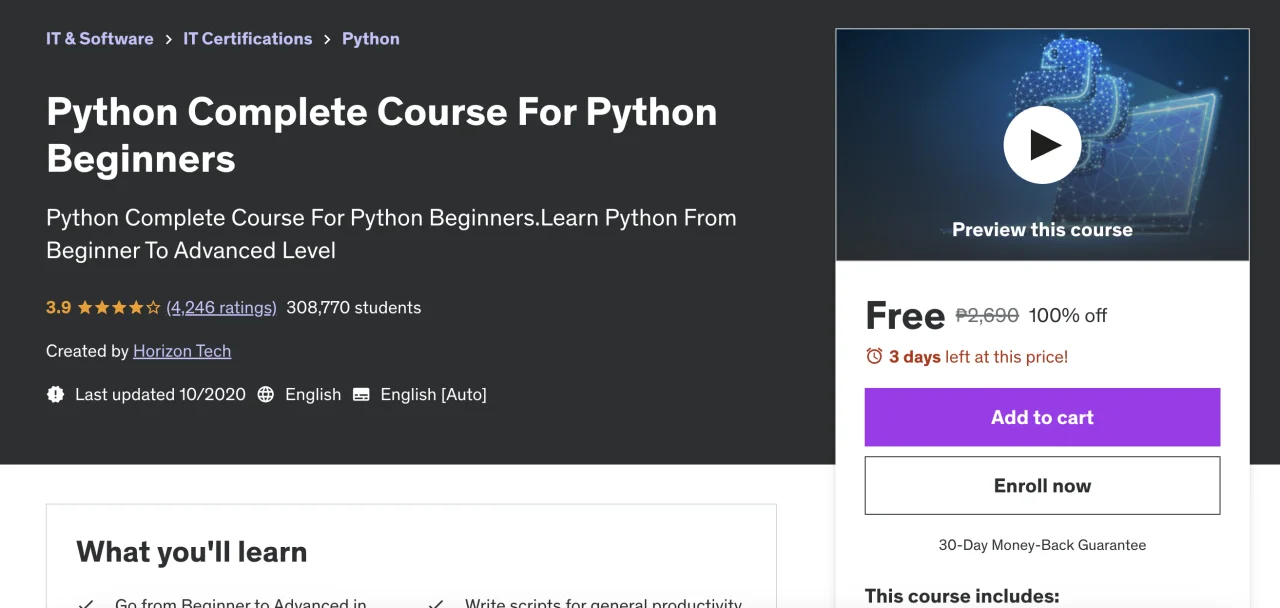Visit the Horizon Tech instructor page
This screenshot has width=1280, height=608.
click(x=182, y=351)
